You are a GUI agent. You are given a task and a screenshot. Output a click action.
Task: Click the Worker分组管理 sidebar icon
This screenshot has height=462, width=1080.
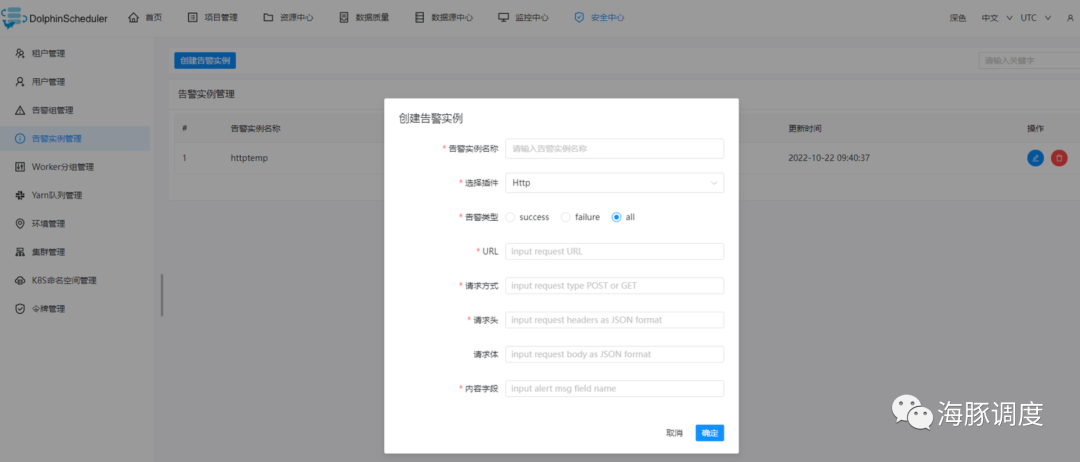[20, 167]
